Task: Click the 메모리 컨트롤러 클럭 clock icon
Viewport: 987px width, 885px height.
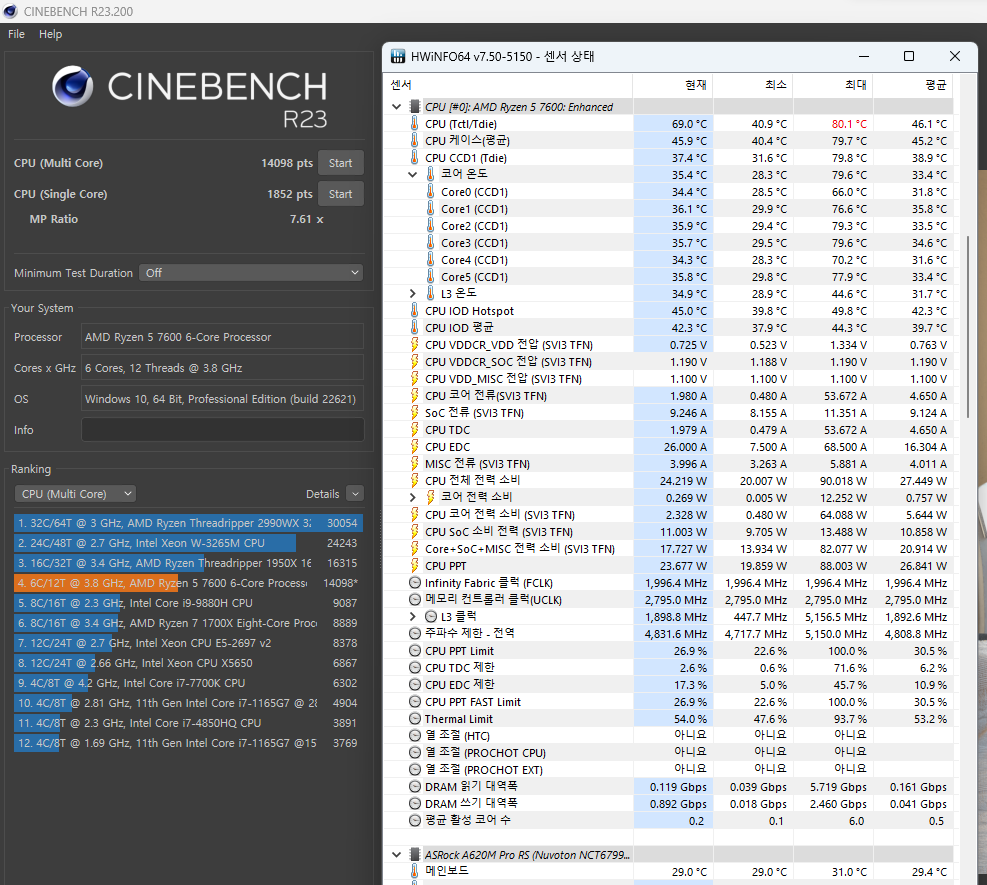Action: tap(415, 600)
